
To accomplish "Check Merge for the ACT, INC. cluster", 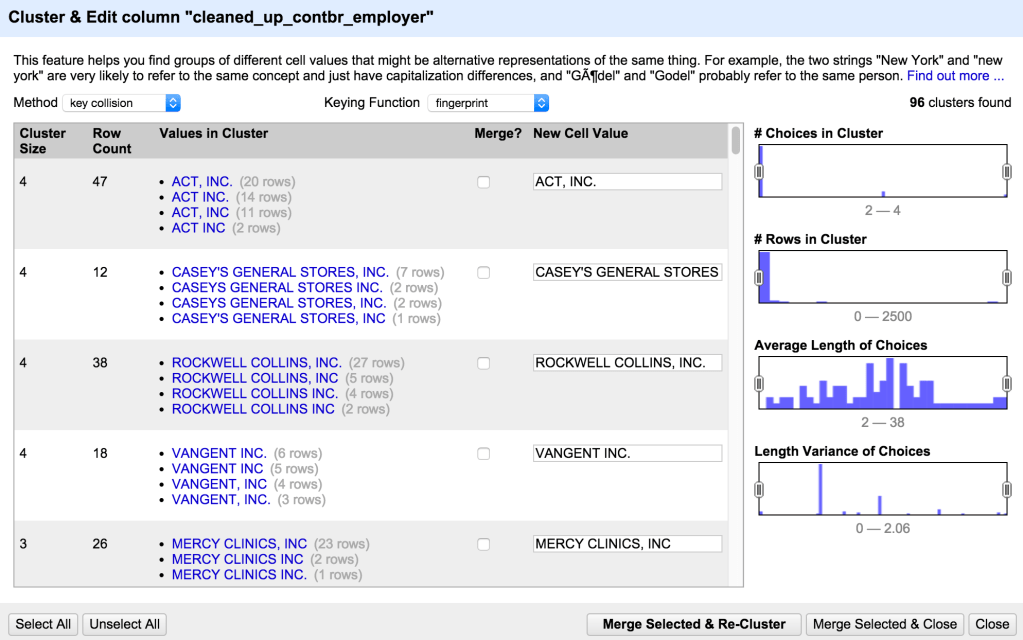I will click(483, 182).
